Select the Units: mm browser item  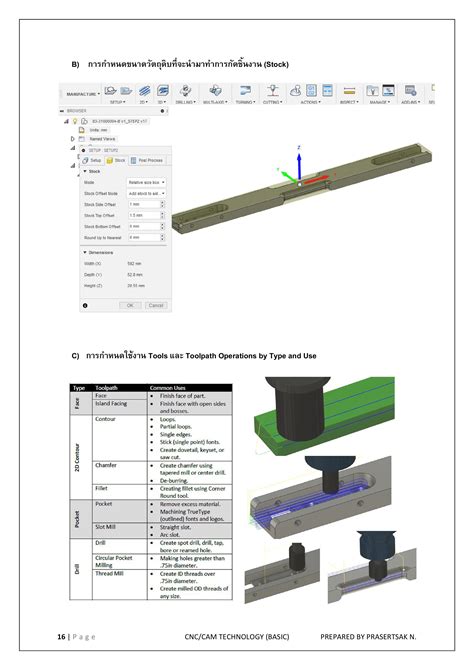(99, 130)
